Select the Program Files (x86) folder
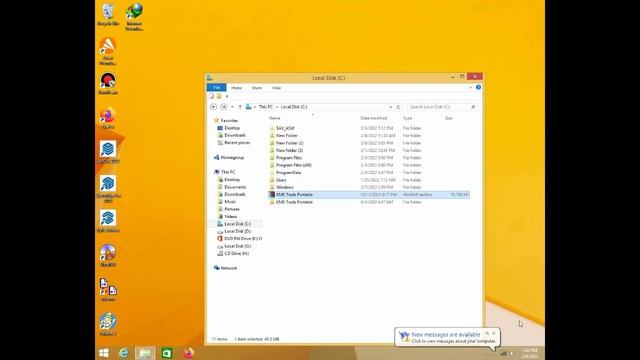640x360 pixels. pos(369,165)
